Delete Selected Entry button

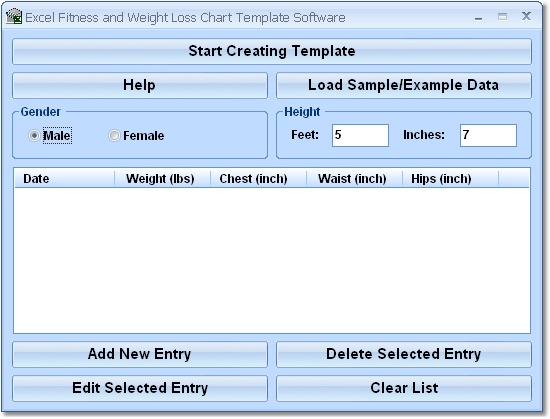pyautogui.click(x=404, y=354)
